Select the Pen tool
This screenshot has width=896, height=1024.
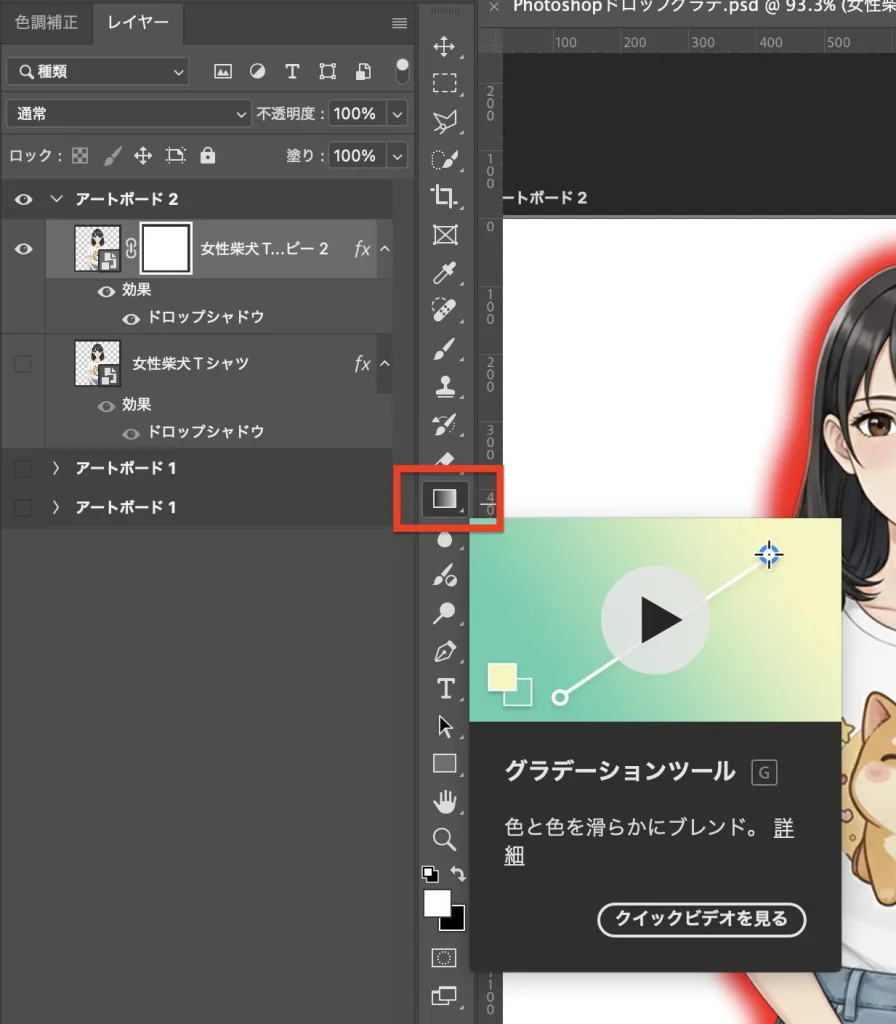pos(444,652)
